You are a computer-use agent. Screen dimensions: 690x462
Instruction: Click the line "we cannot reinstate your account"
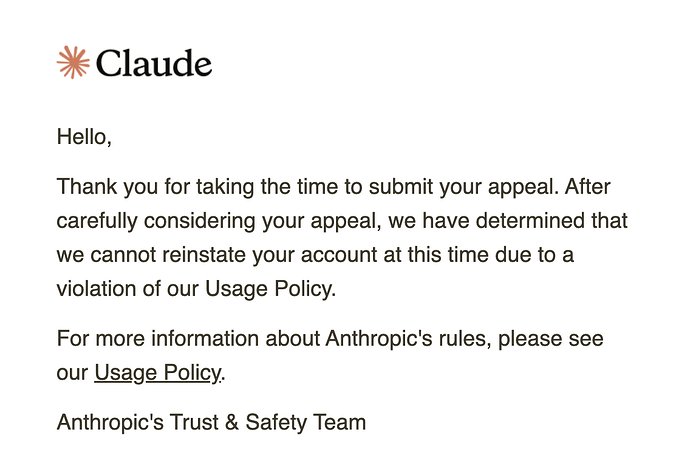coord(315,255)
